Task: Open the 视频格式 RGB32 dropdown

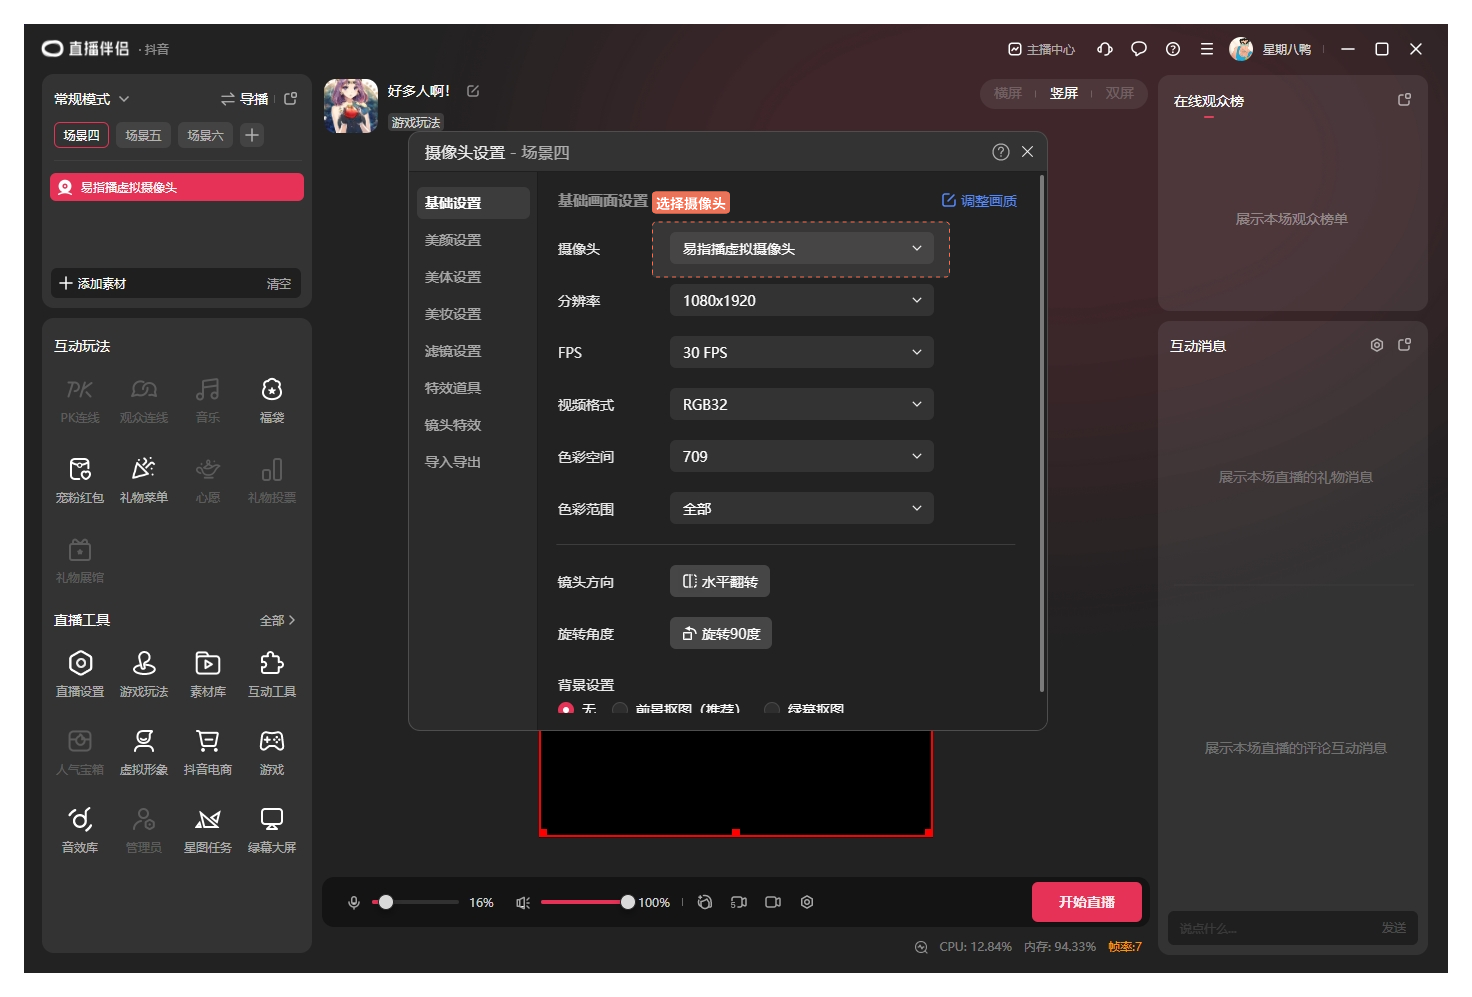Action: click(x=801, y=405)
